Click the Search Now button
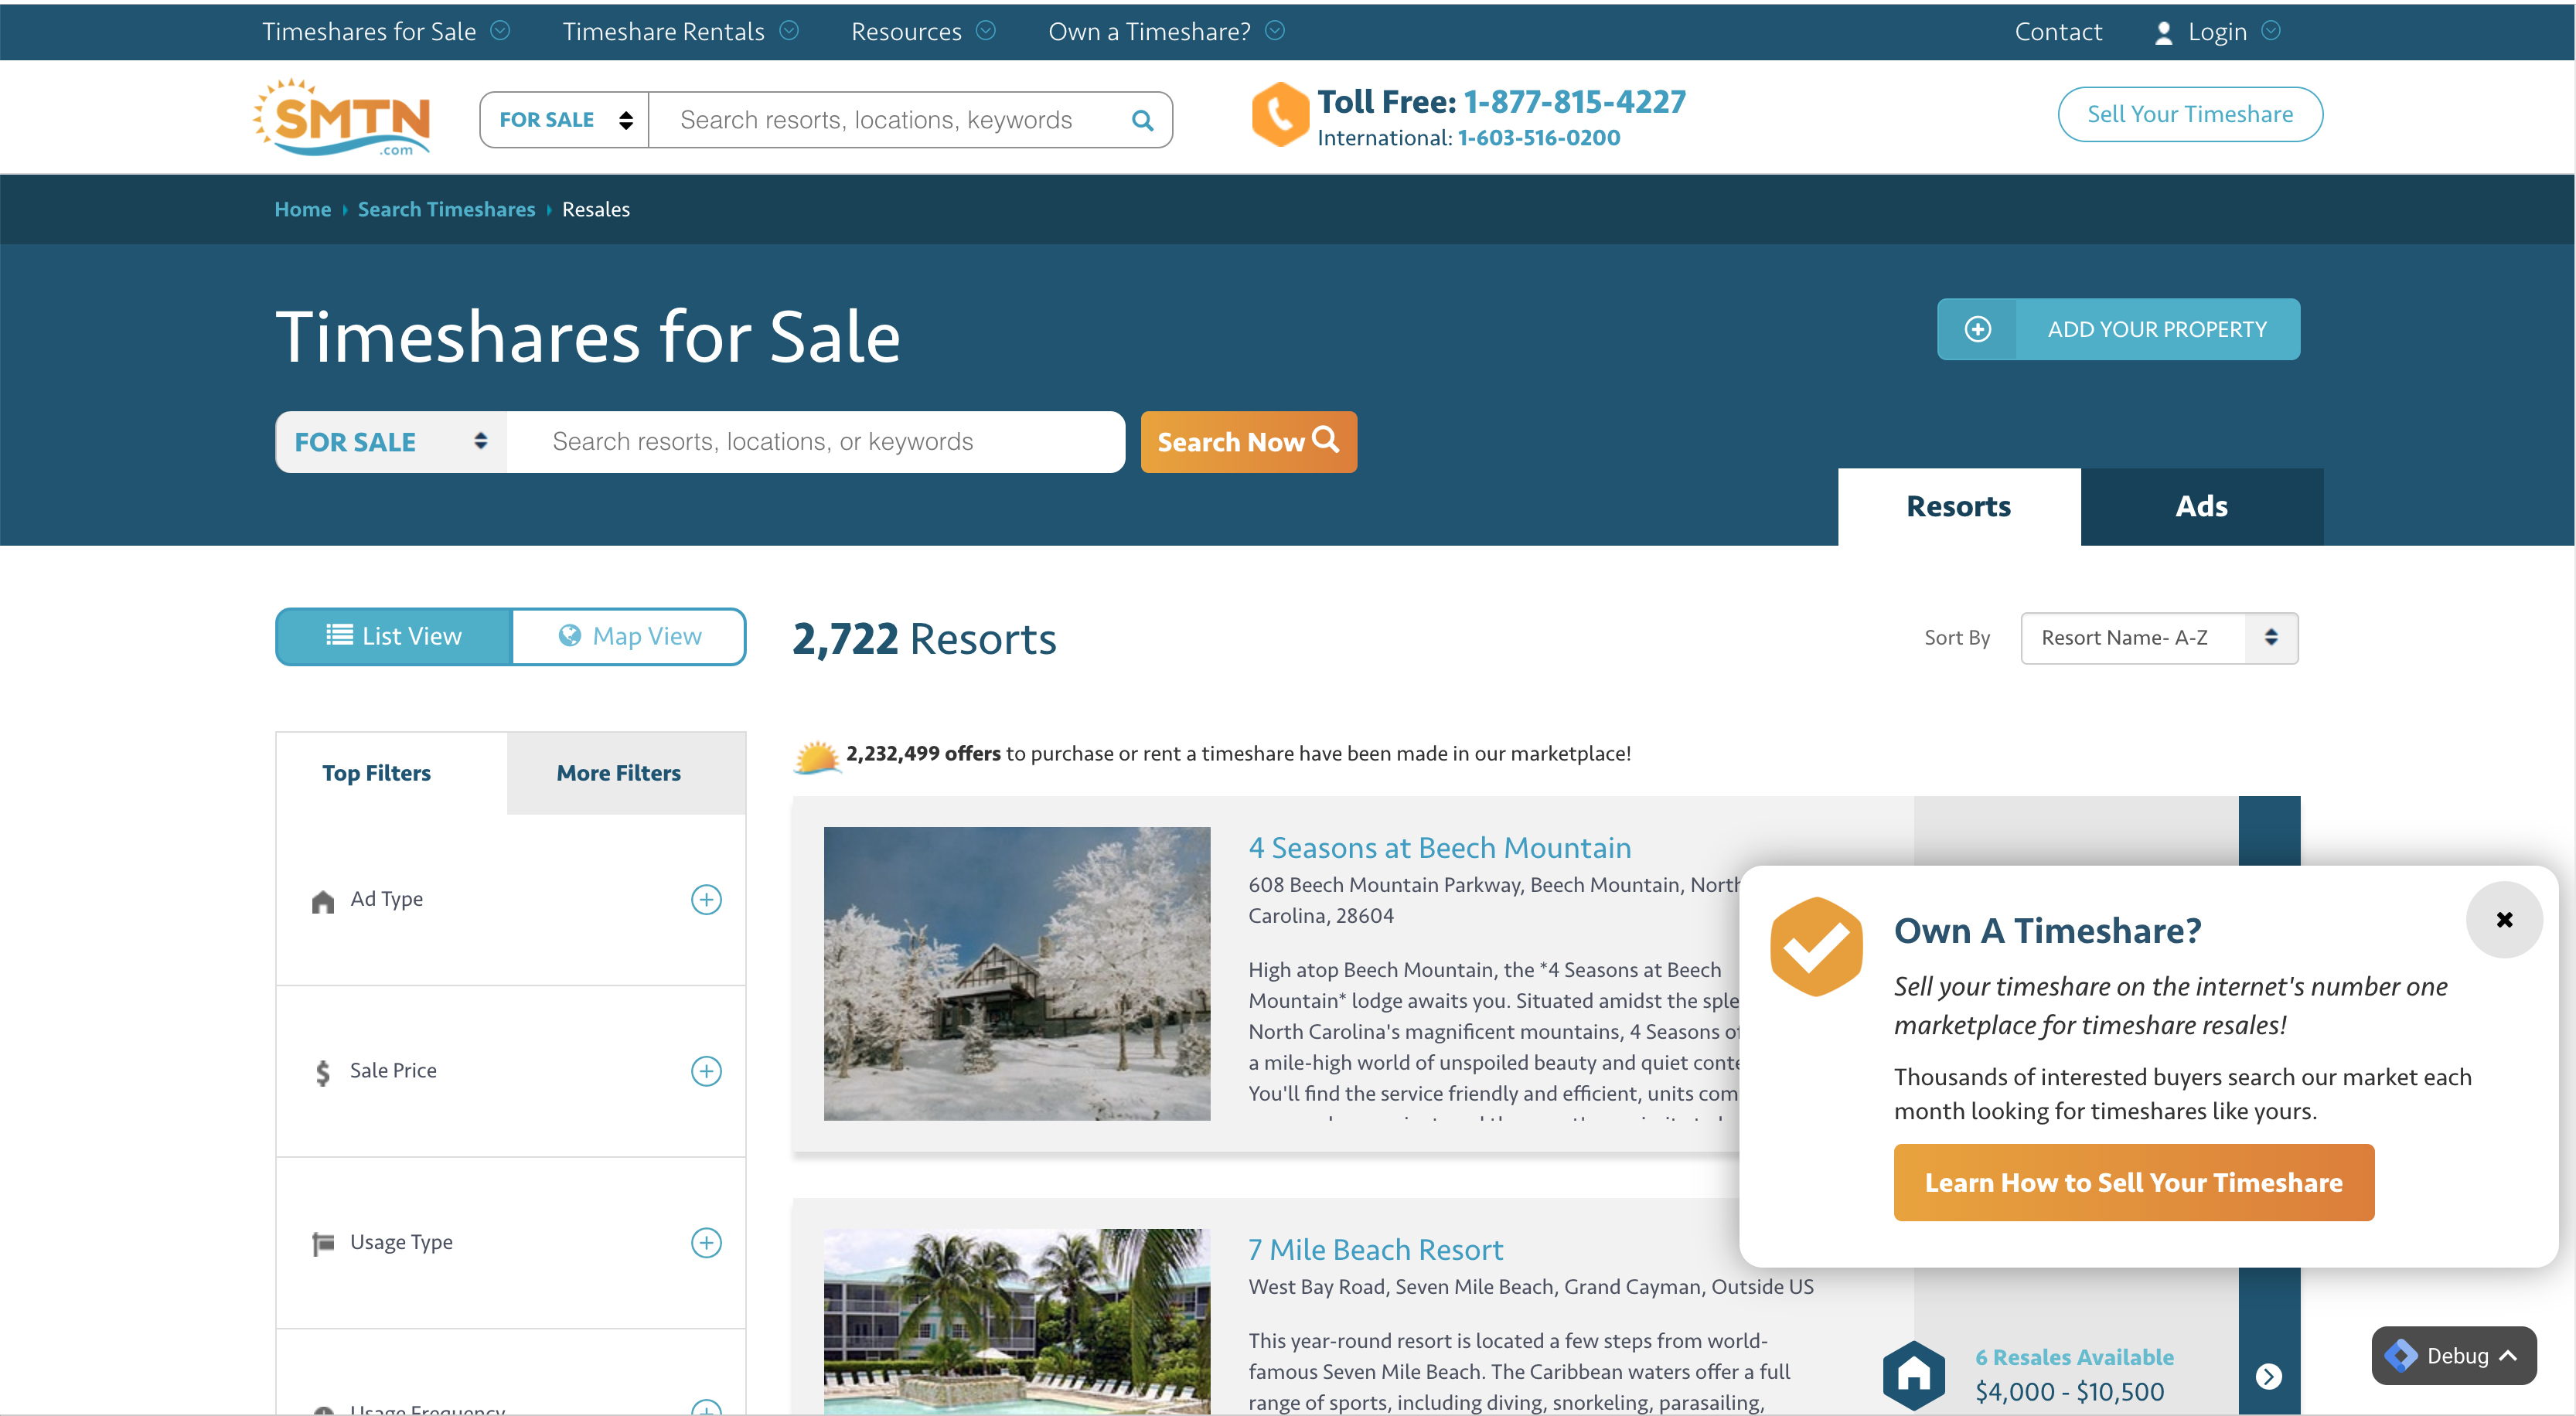 click(x=1248, y=442)
